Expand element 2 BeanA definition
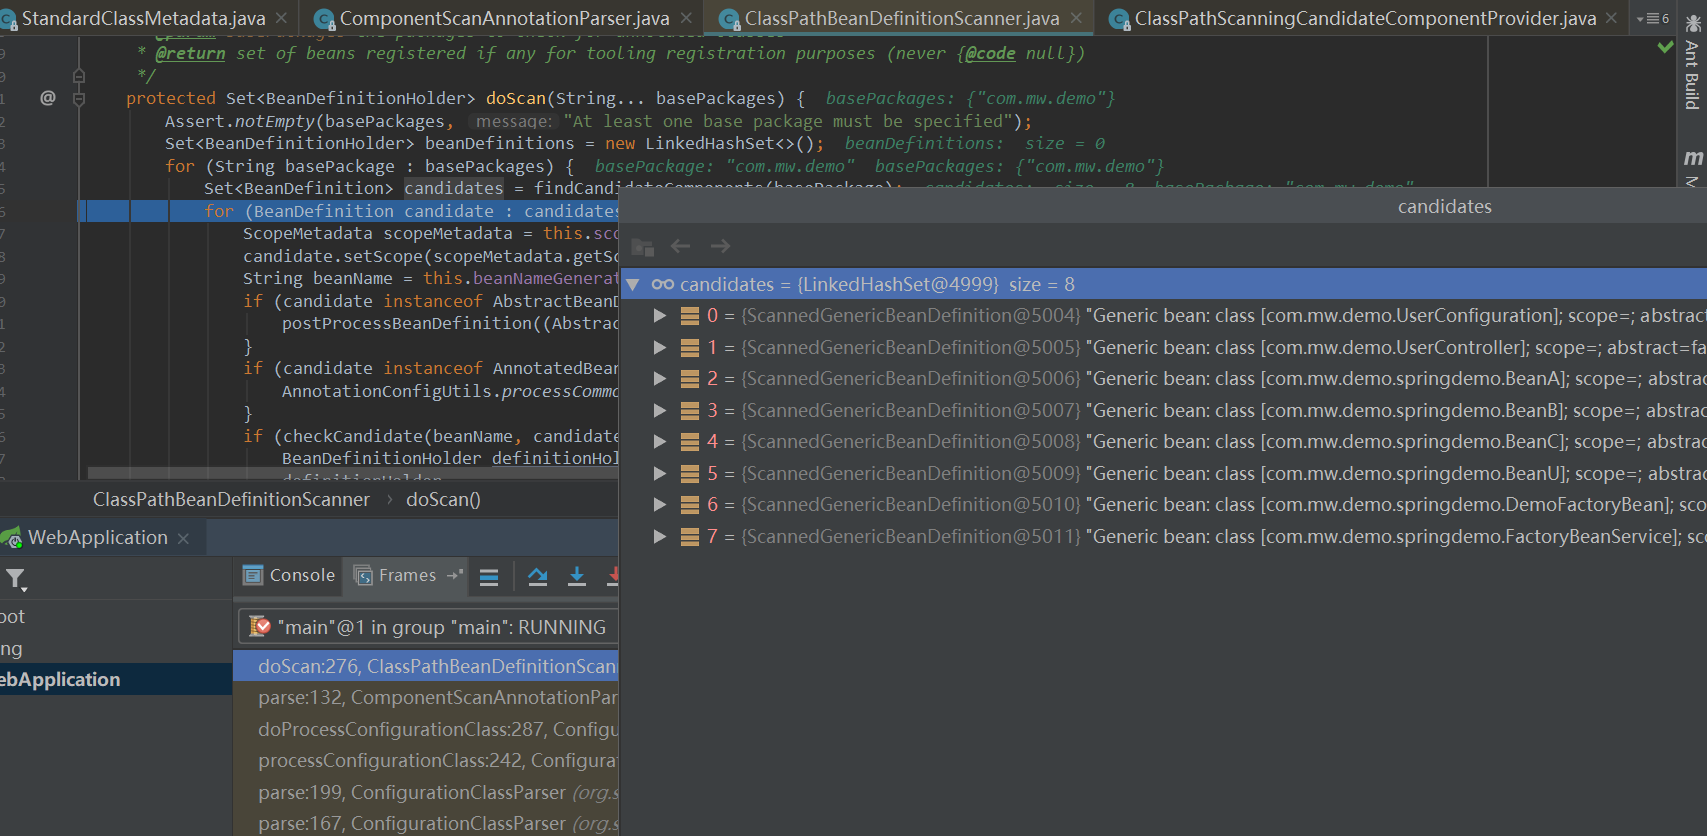Viewport: 1707px width, 836px height. pyautogui.click(x=659, y=379)
